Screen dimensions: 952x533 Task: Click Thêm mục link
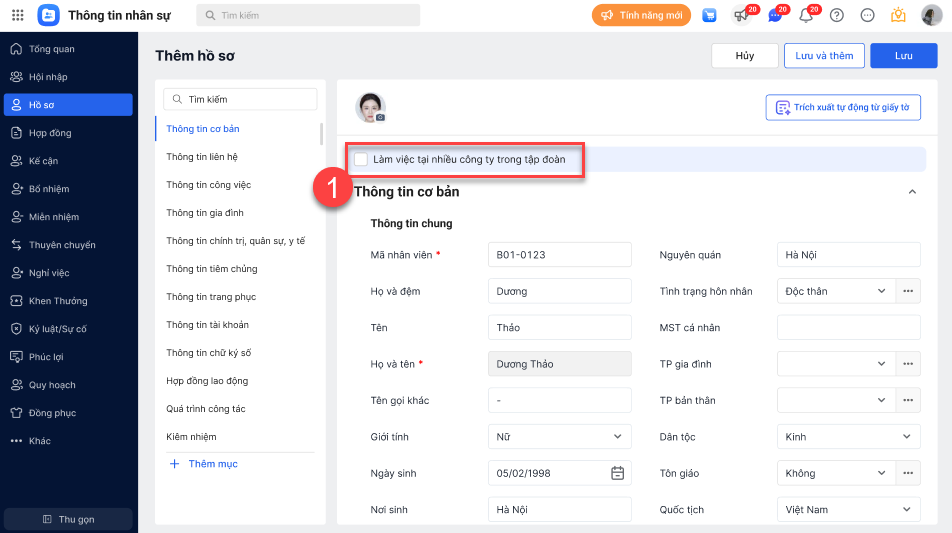pyautogui.click(x=204, y=464)
